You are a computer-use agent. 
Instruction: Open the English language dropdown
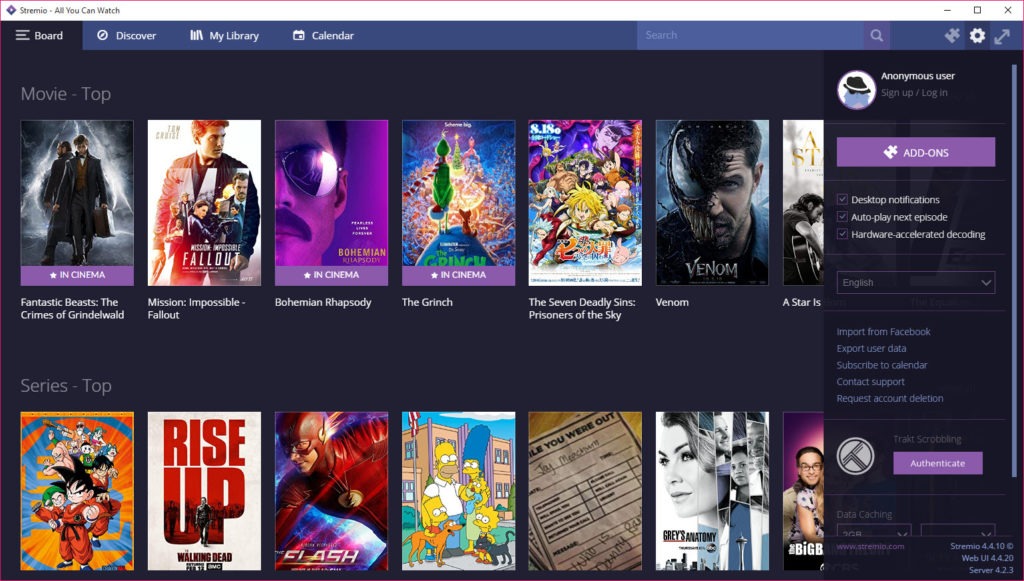click(916, 283)
